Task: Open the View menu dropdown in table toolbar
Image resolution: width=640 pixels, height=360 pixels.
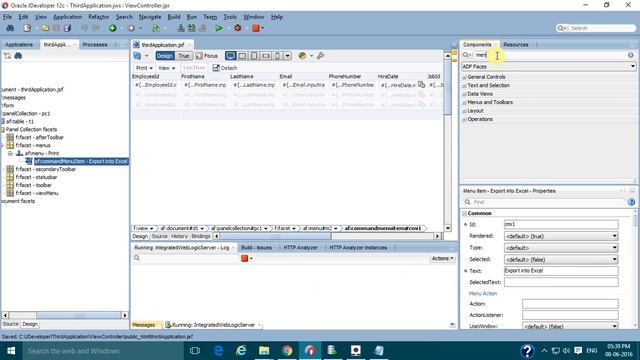Action: (167, 68)
